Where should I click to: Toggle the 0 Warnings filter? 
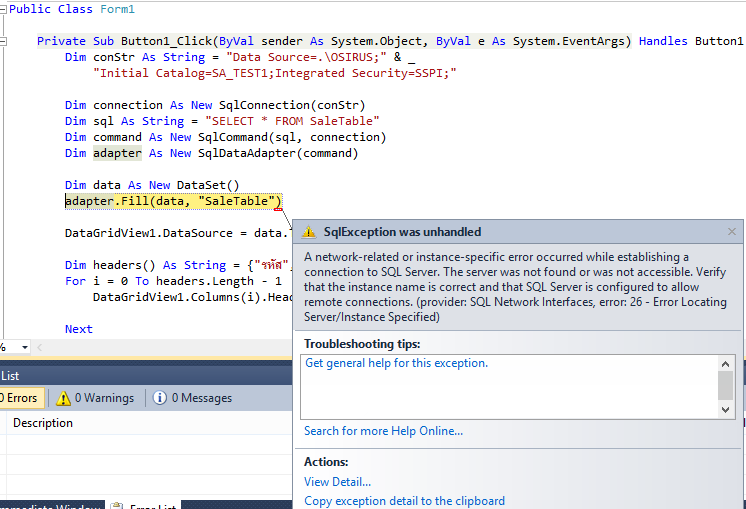pos(95,398)
